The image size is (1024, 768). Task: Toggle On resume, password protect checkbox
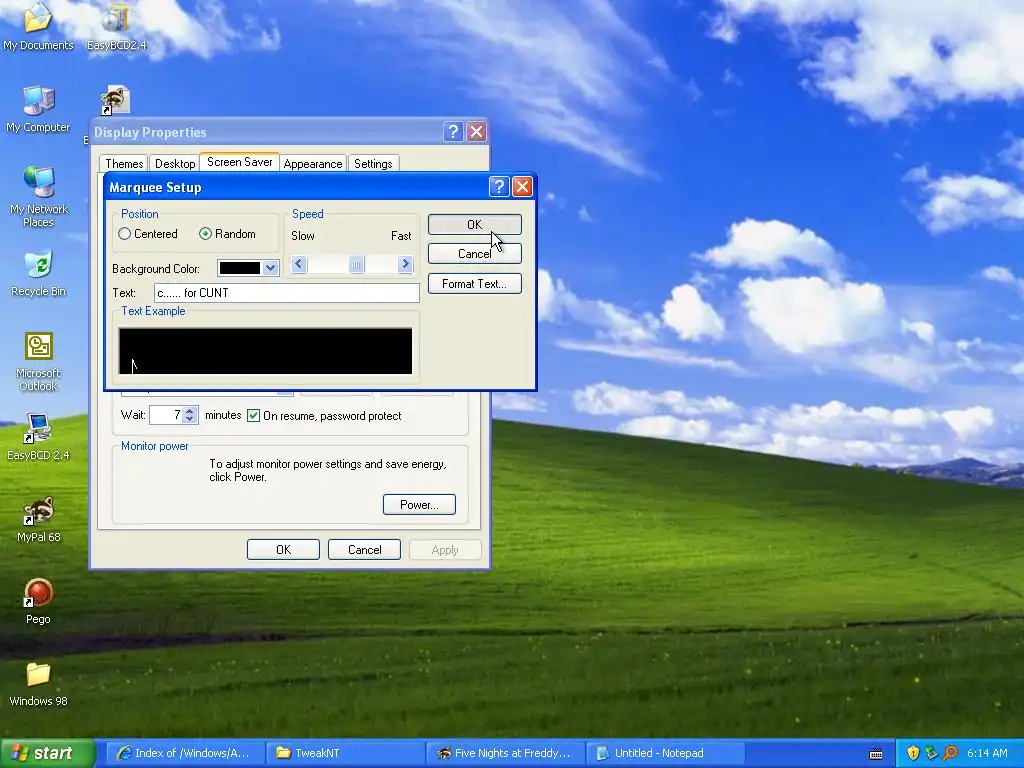point(253,416)
